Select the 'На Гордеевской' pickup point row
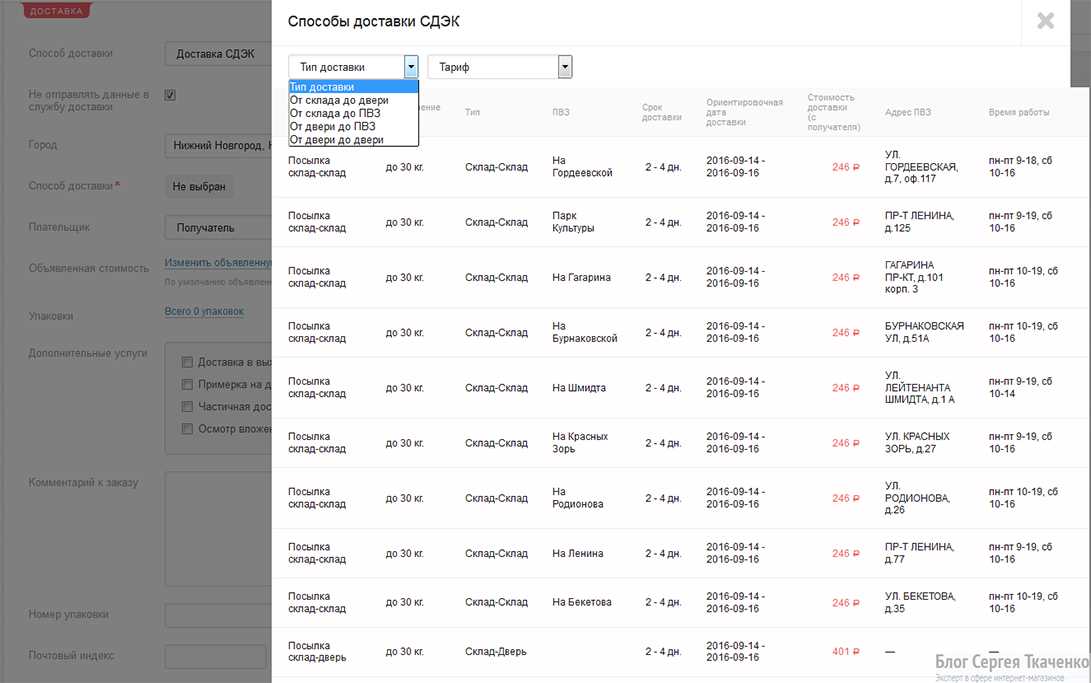This screenshot has width=1091, height=683. tap(583, 167)
